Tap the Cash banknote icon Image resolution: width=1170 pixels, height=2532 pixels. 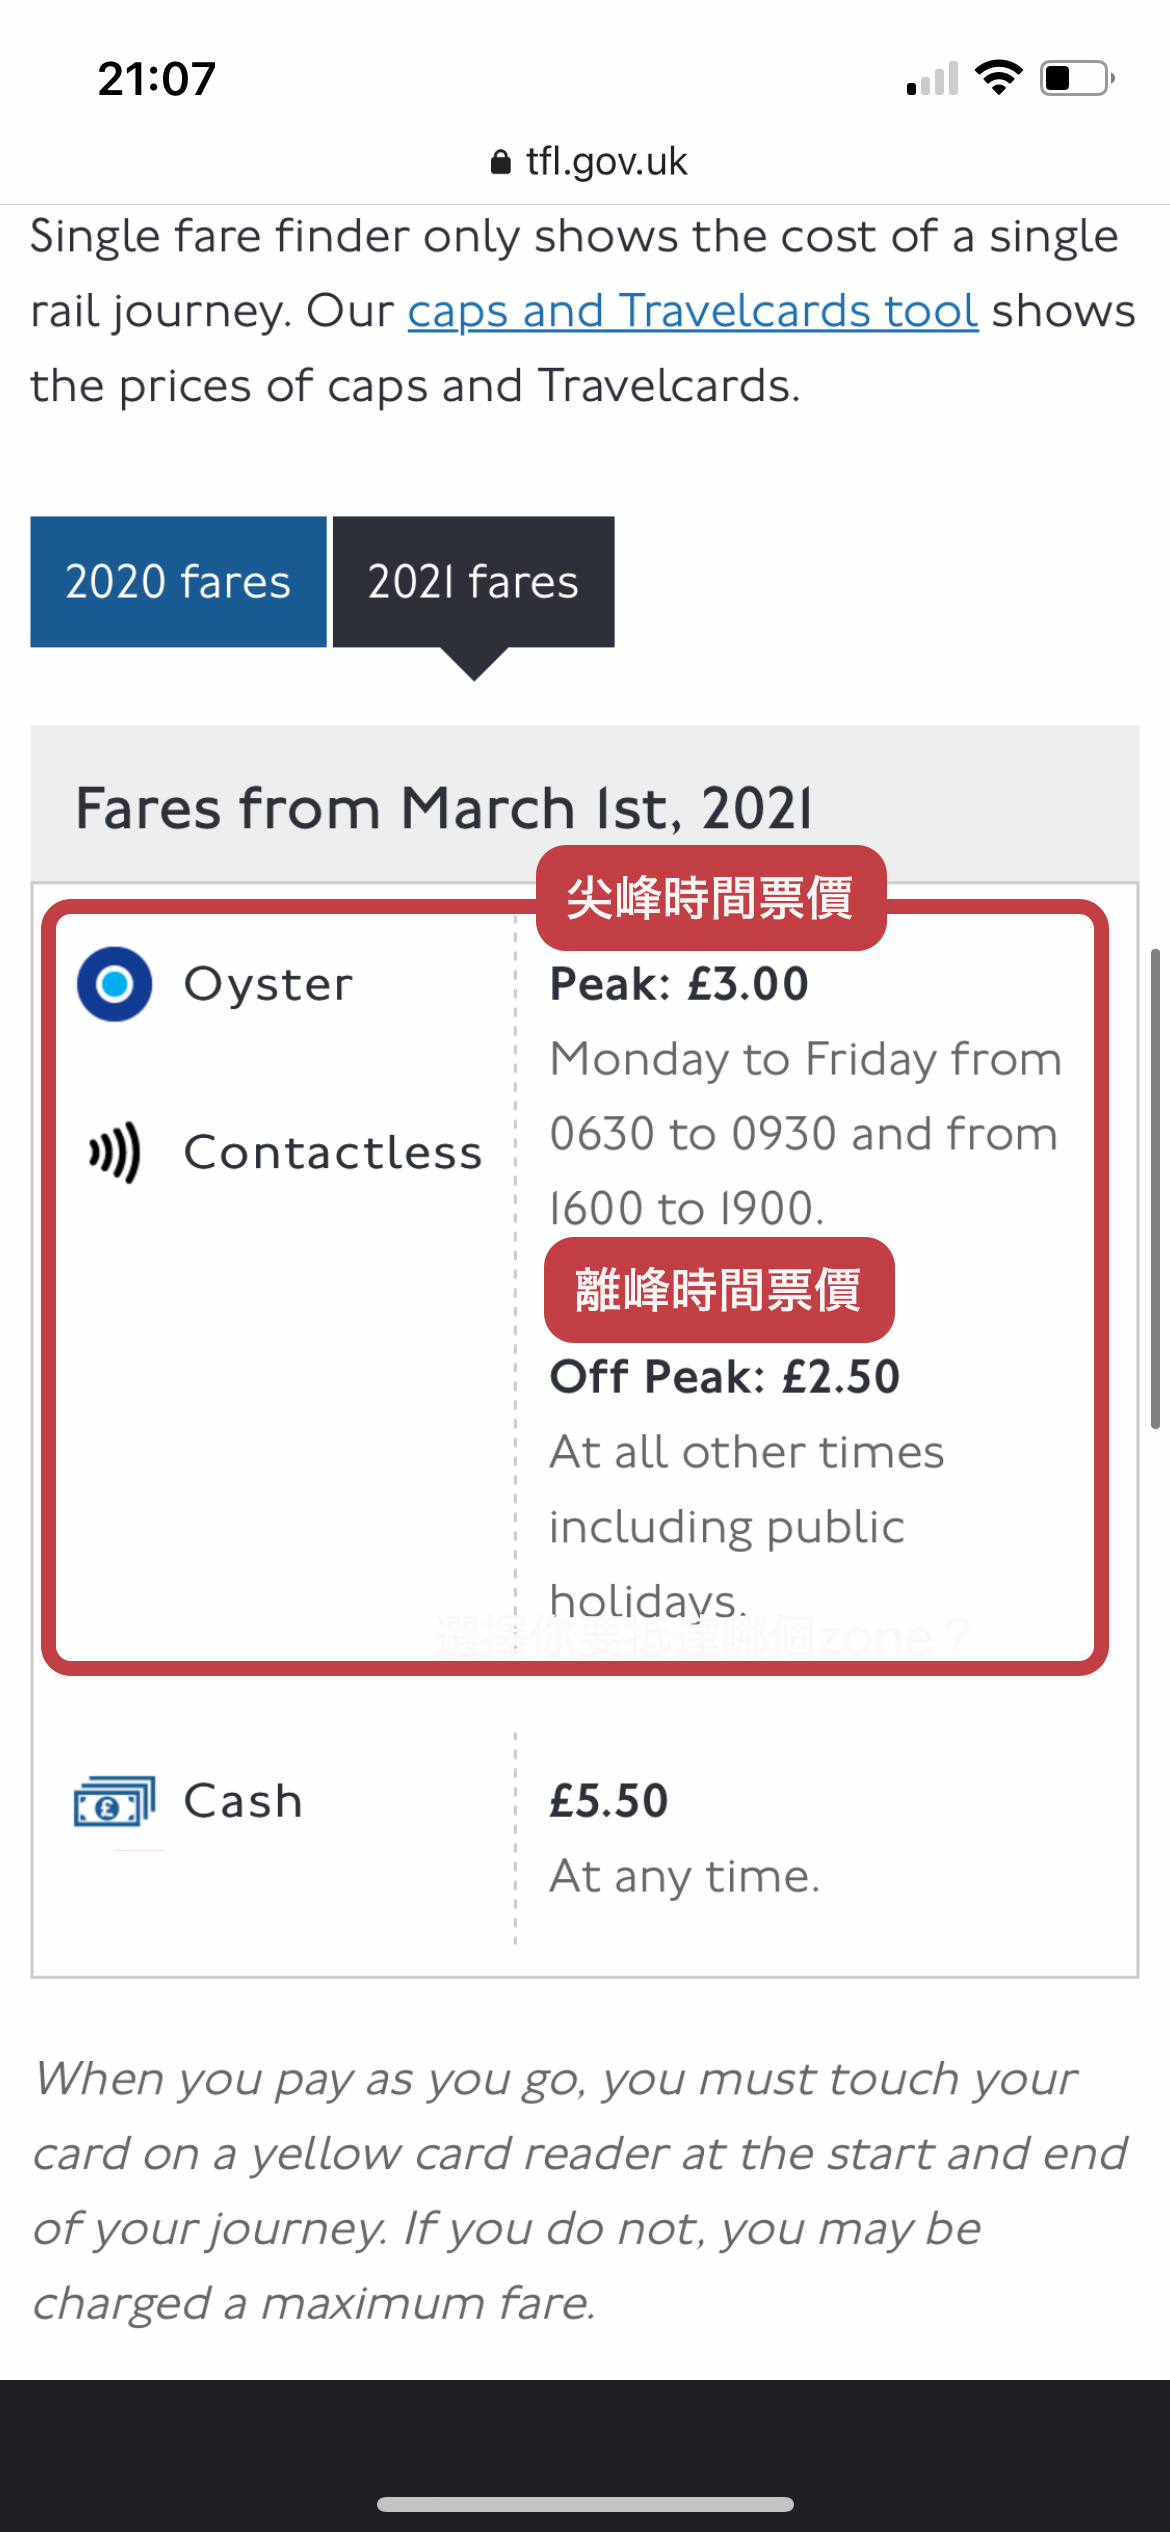coord(115,1802)
